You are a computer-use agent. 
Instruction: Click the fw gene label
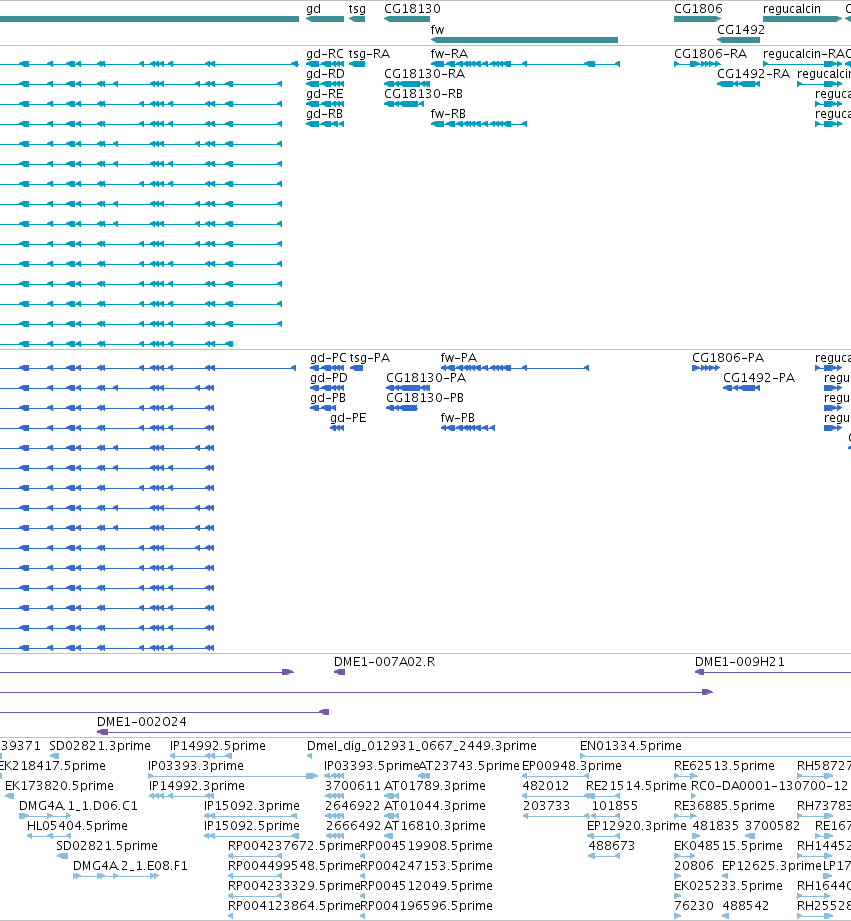point(438,30)
